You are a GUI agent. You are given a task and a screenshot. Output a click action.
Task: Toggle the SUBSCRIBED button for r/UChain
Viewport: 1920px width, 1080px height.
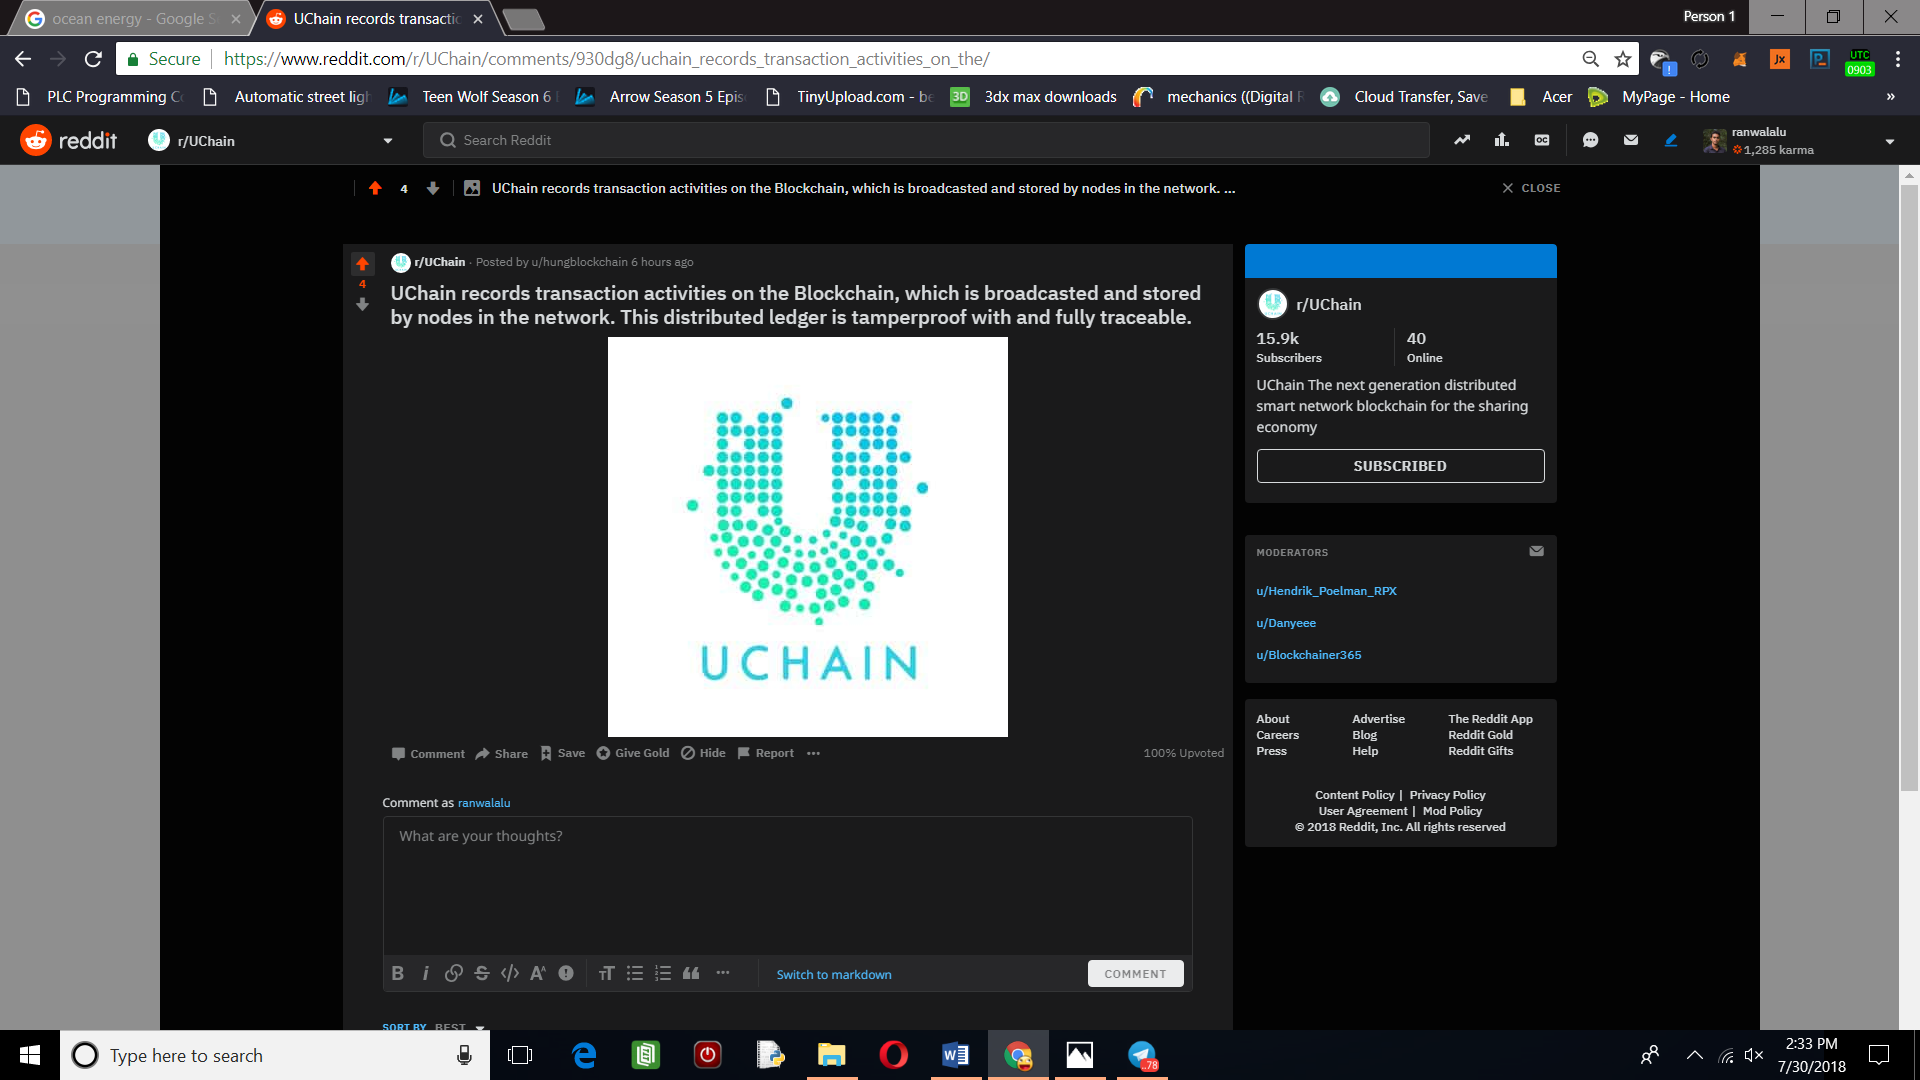[x=1400, y=466]
